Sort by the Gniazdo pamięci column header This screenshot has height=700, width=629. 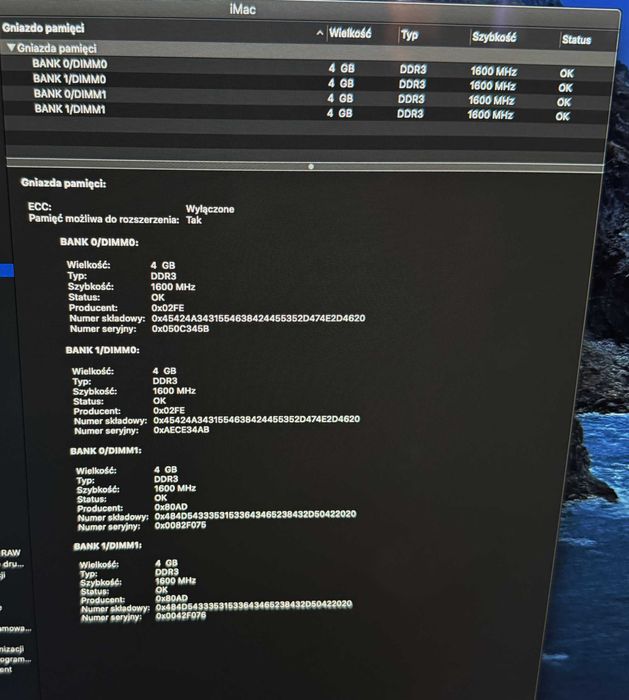coord(43,28)
